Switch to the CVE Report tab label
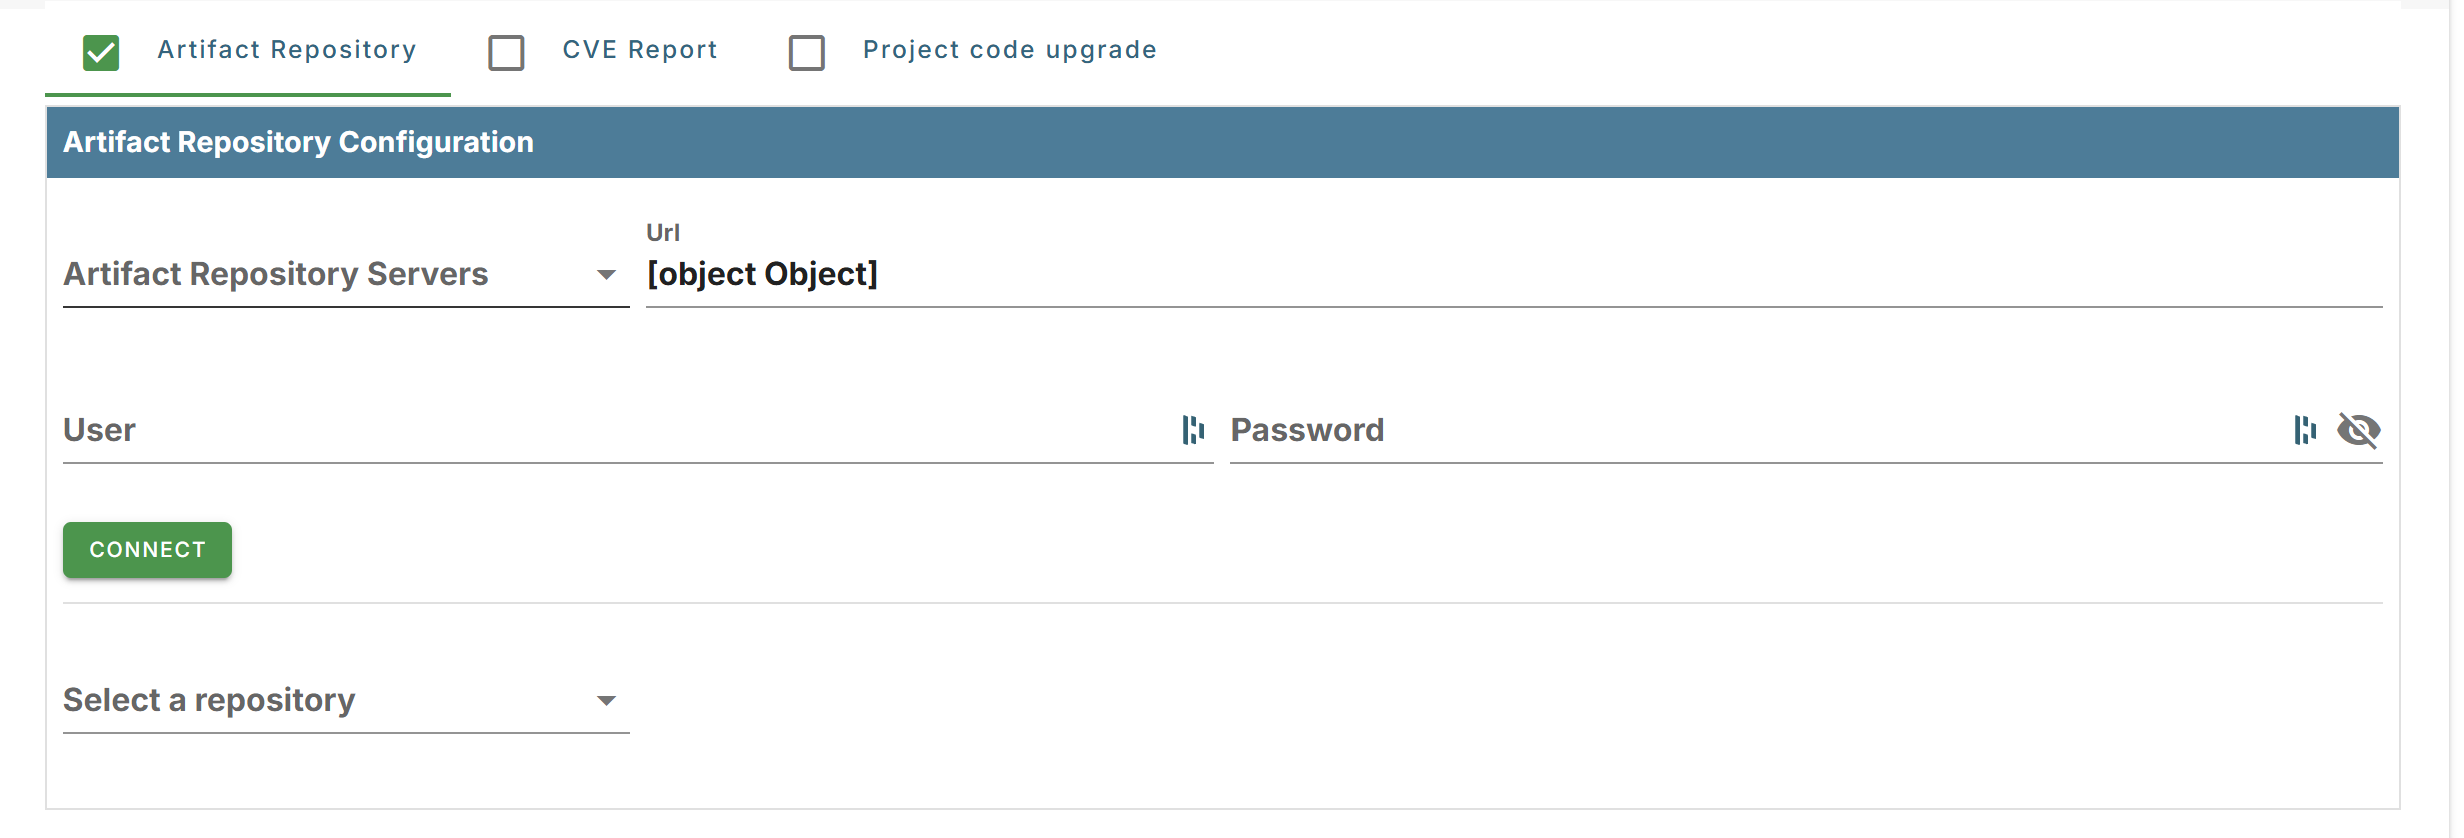 (640, 50)
